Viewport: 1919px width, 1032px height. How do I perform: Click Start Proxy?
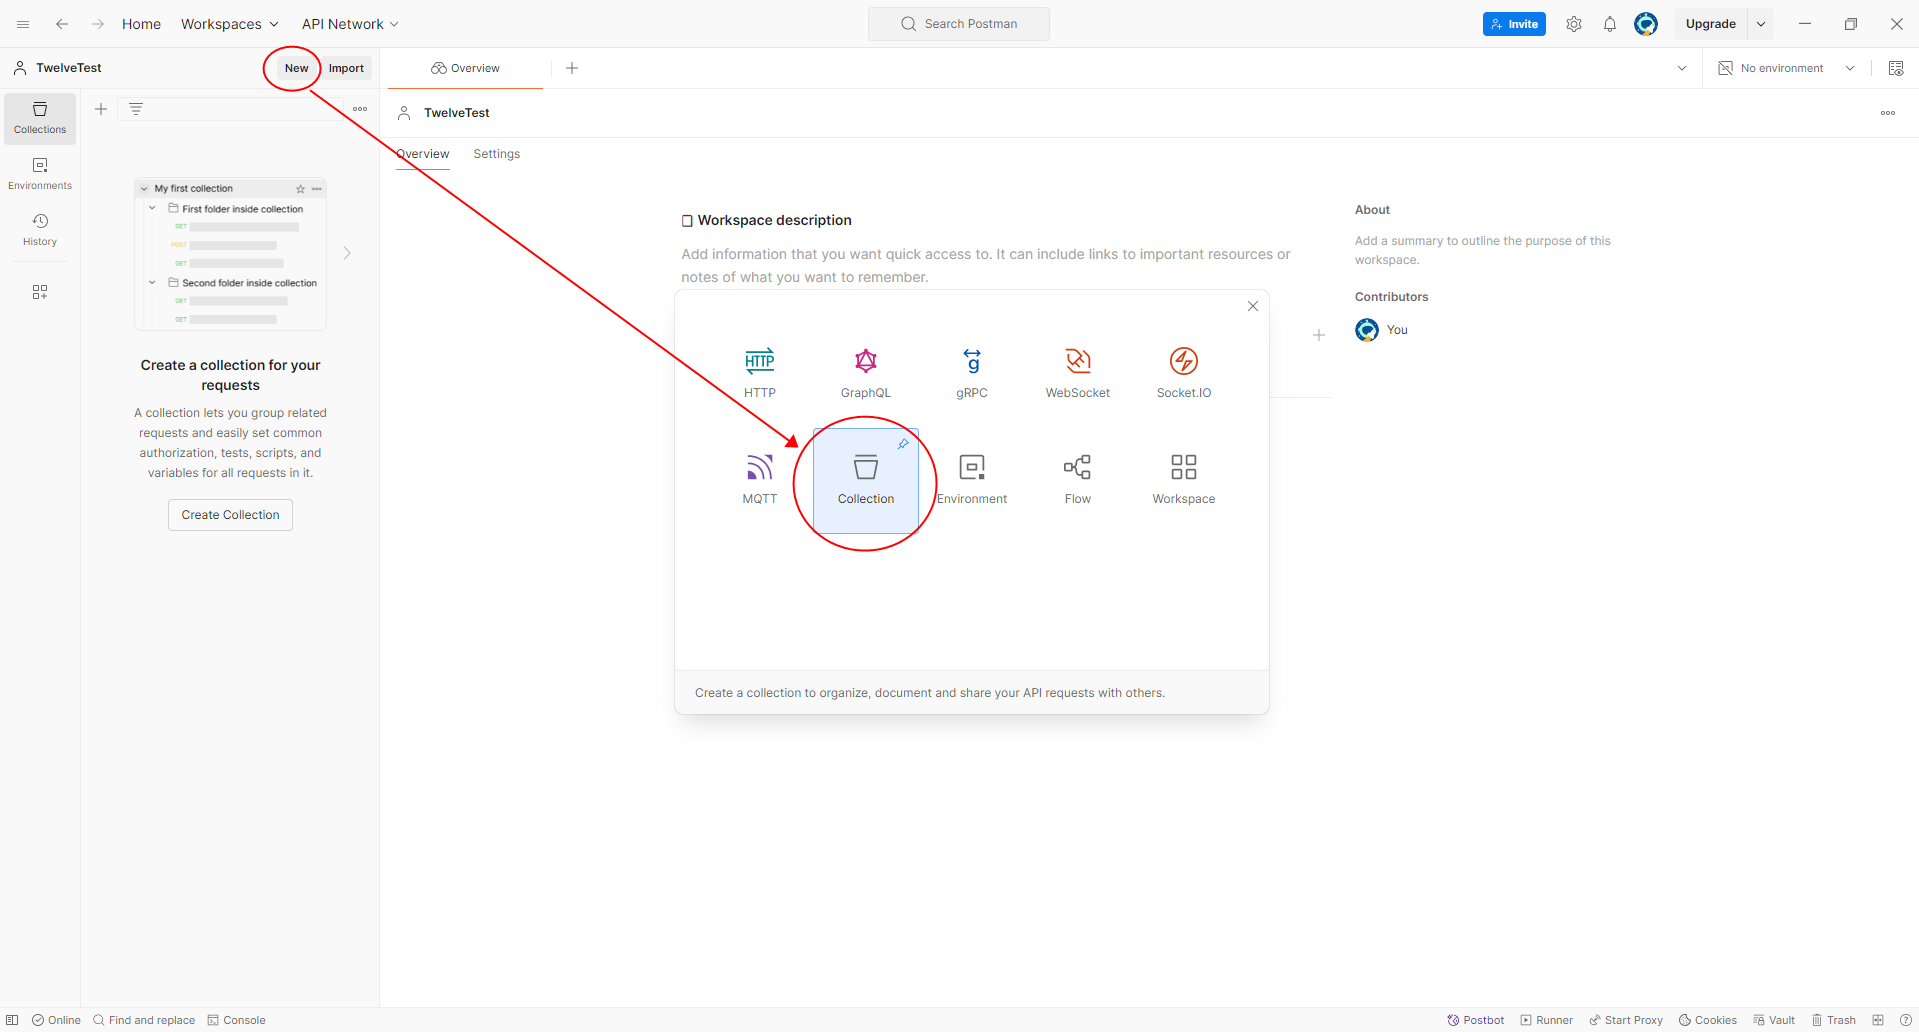click(1626, 1020)
